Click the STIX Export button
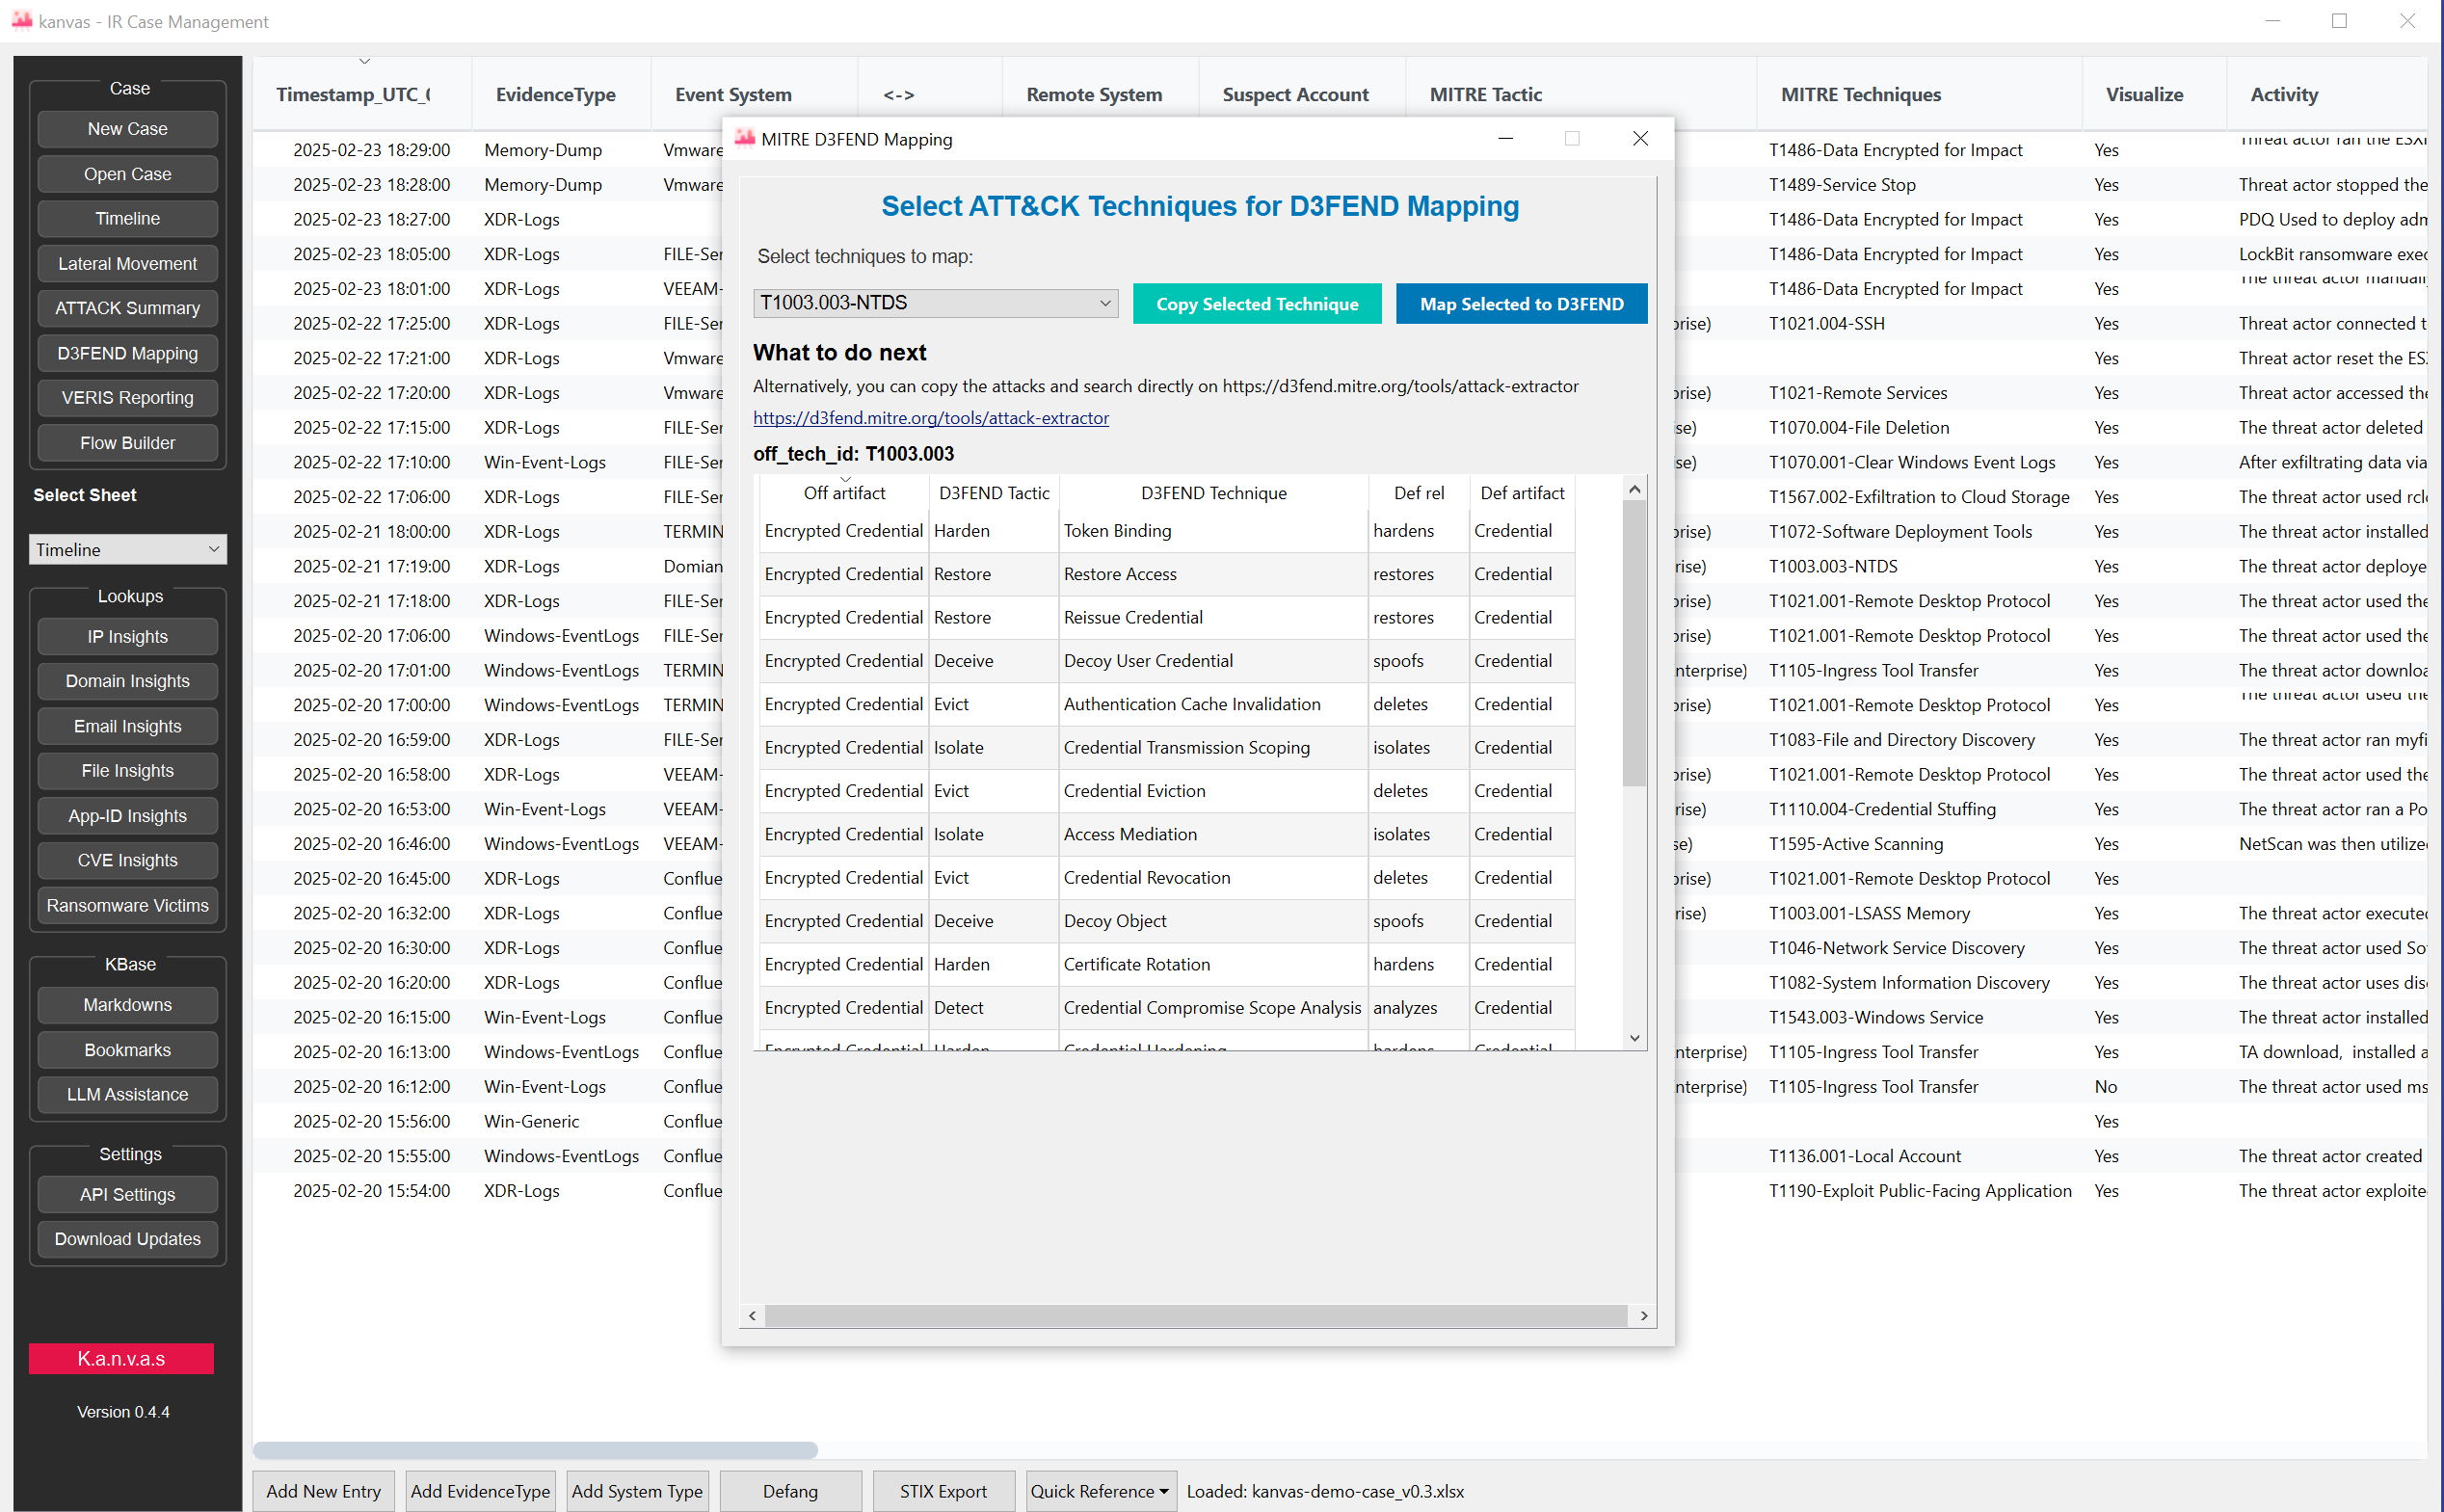Image resolution: width=2444 pixels, height=1512 pixels. (942, 1491)
